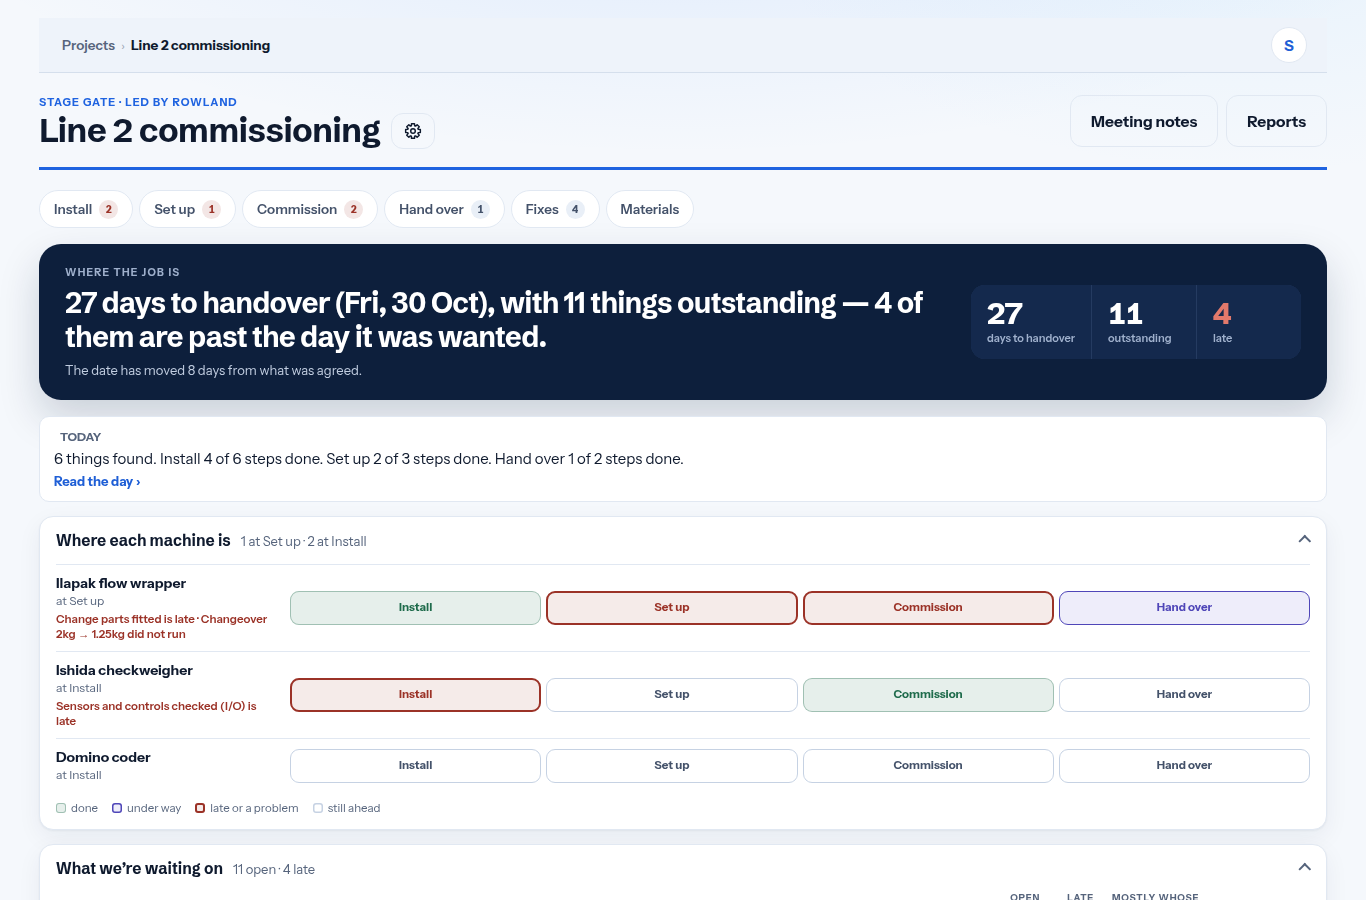
Task: Click Domino coder Hand over stage
Action: tap(1184, 766)
